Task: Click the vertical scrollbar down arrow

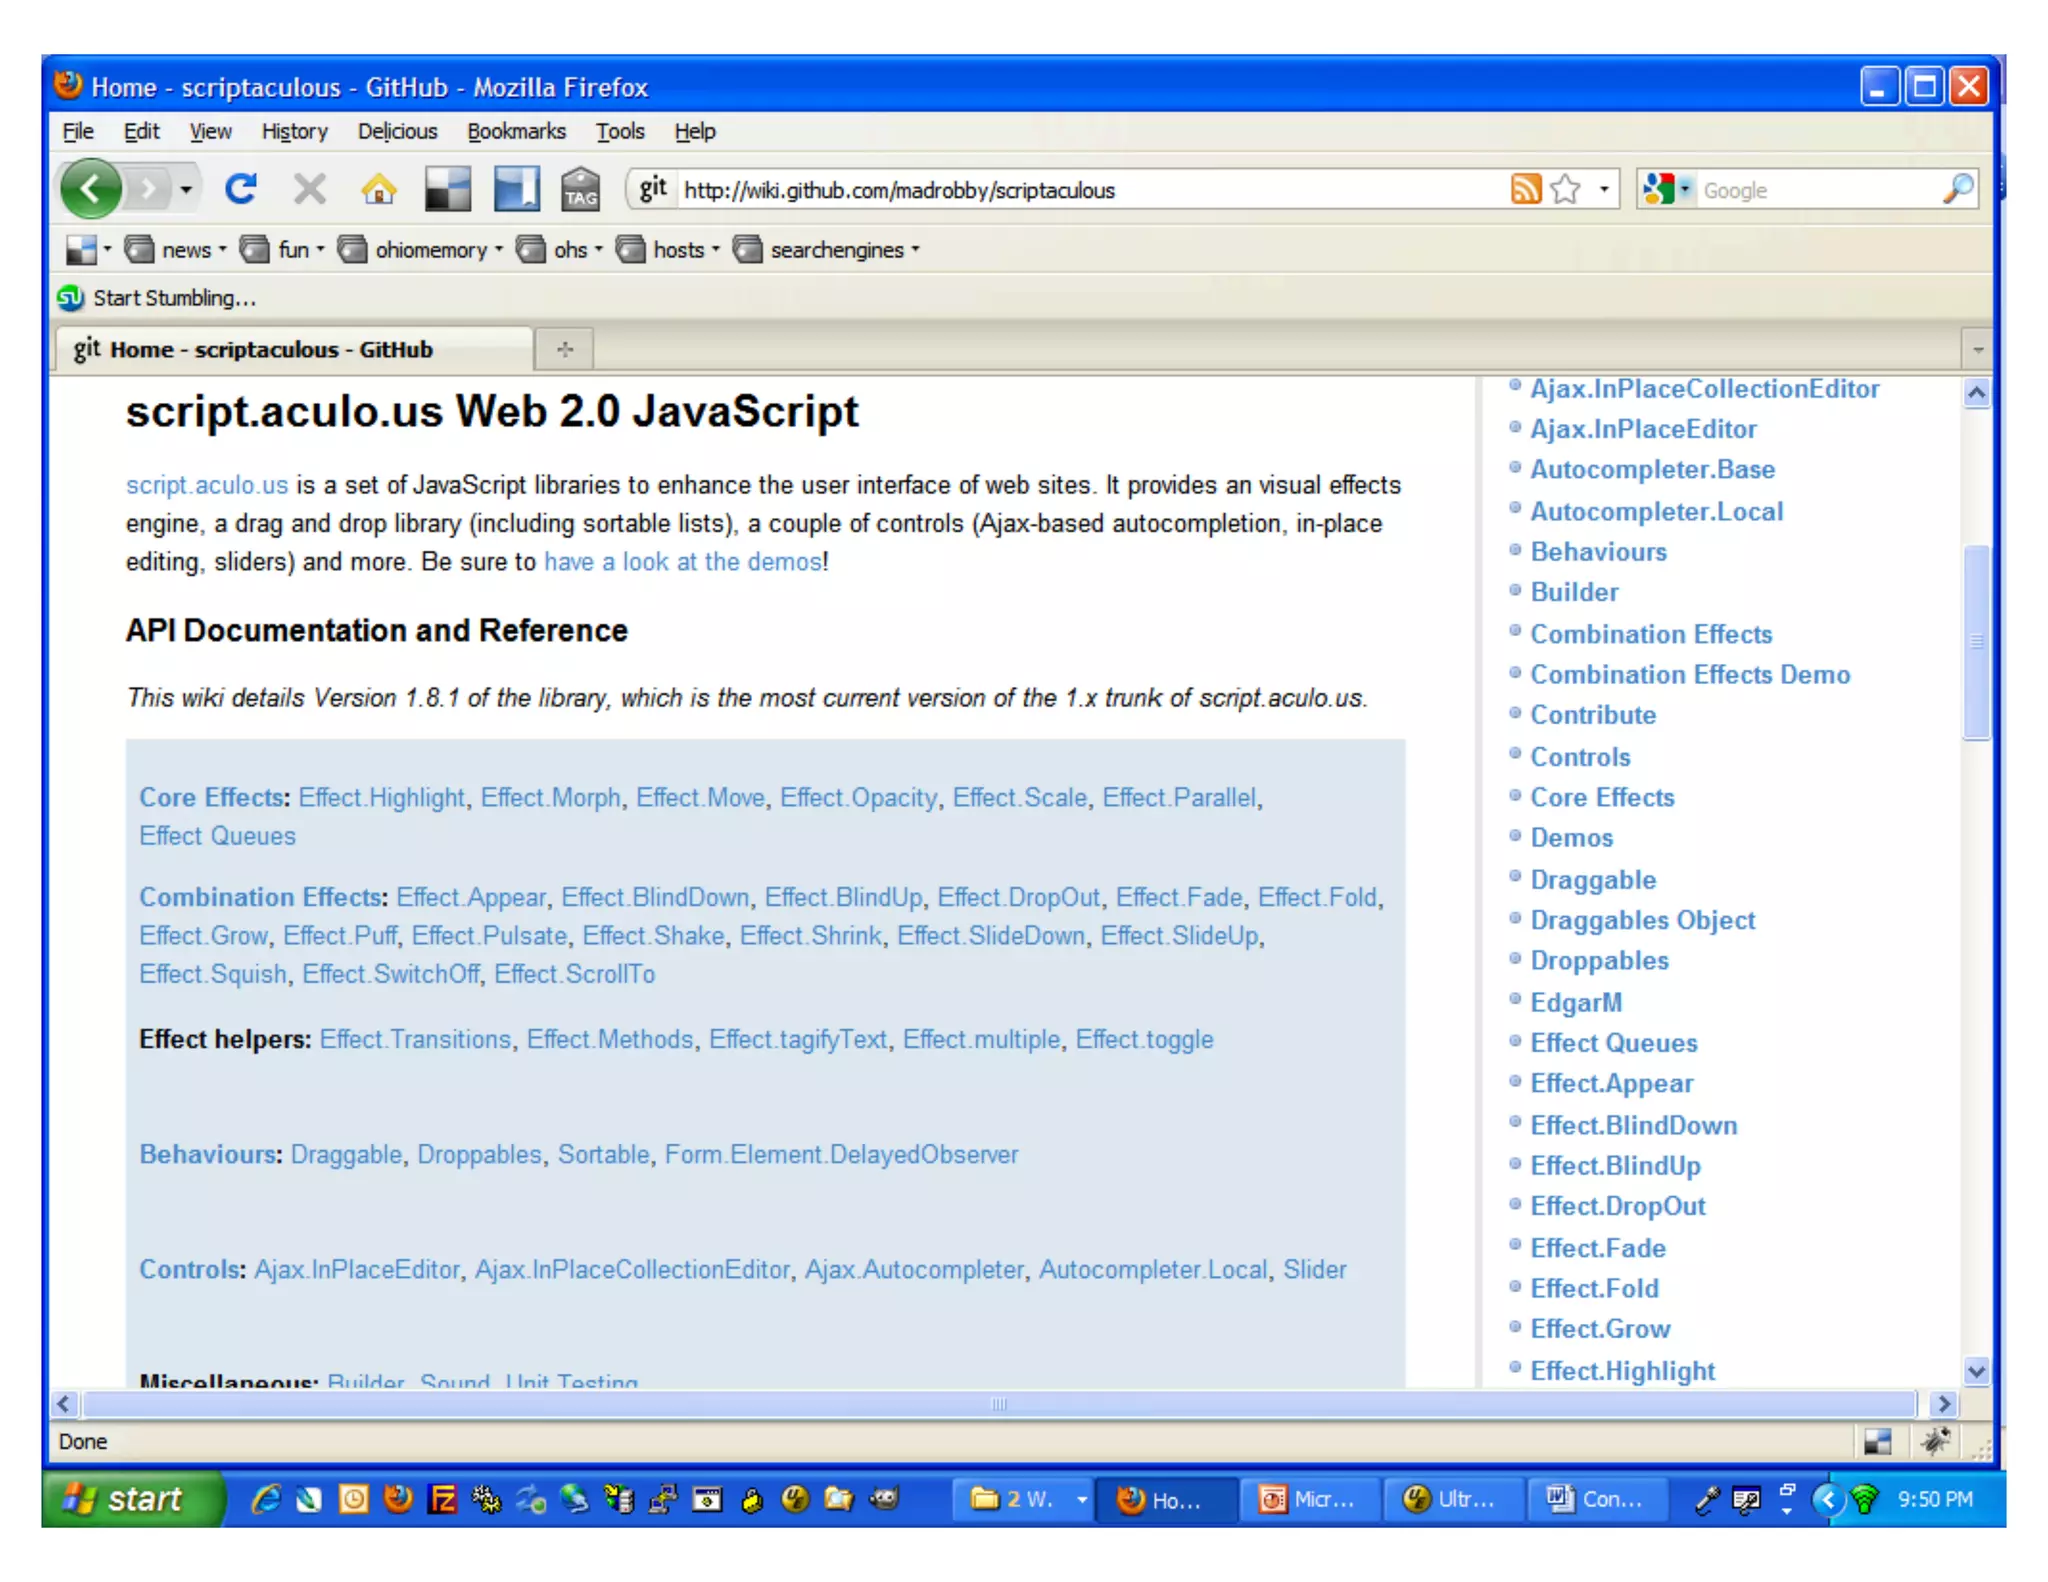Action: coord(1975,1371)
